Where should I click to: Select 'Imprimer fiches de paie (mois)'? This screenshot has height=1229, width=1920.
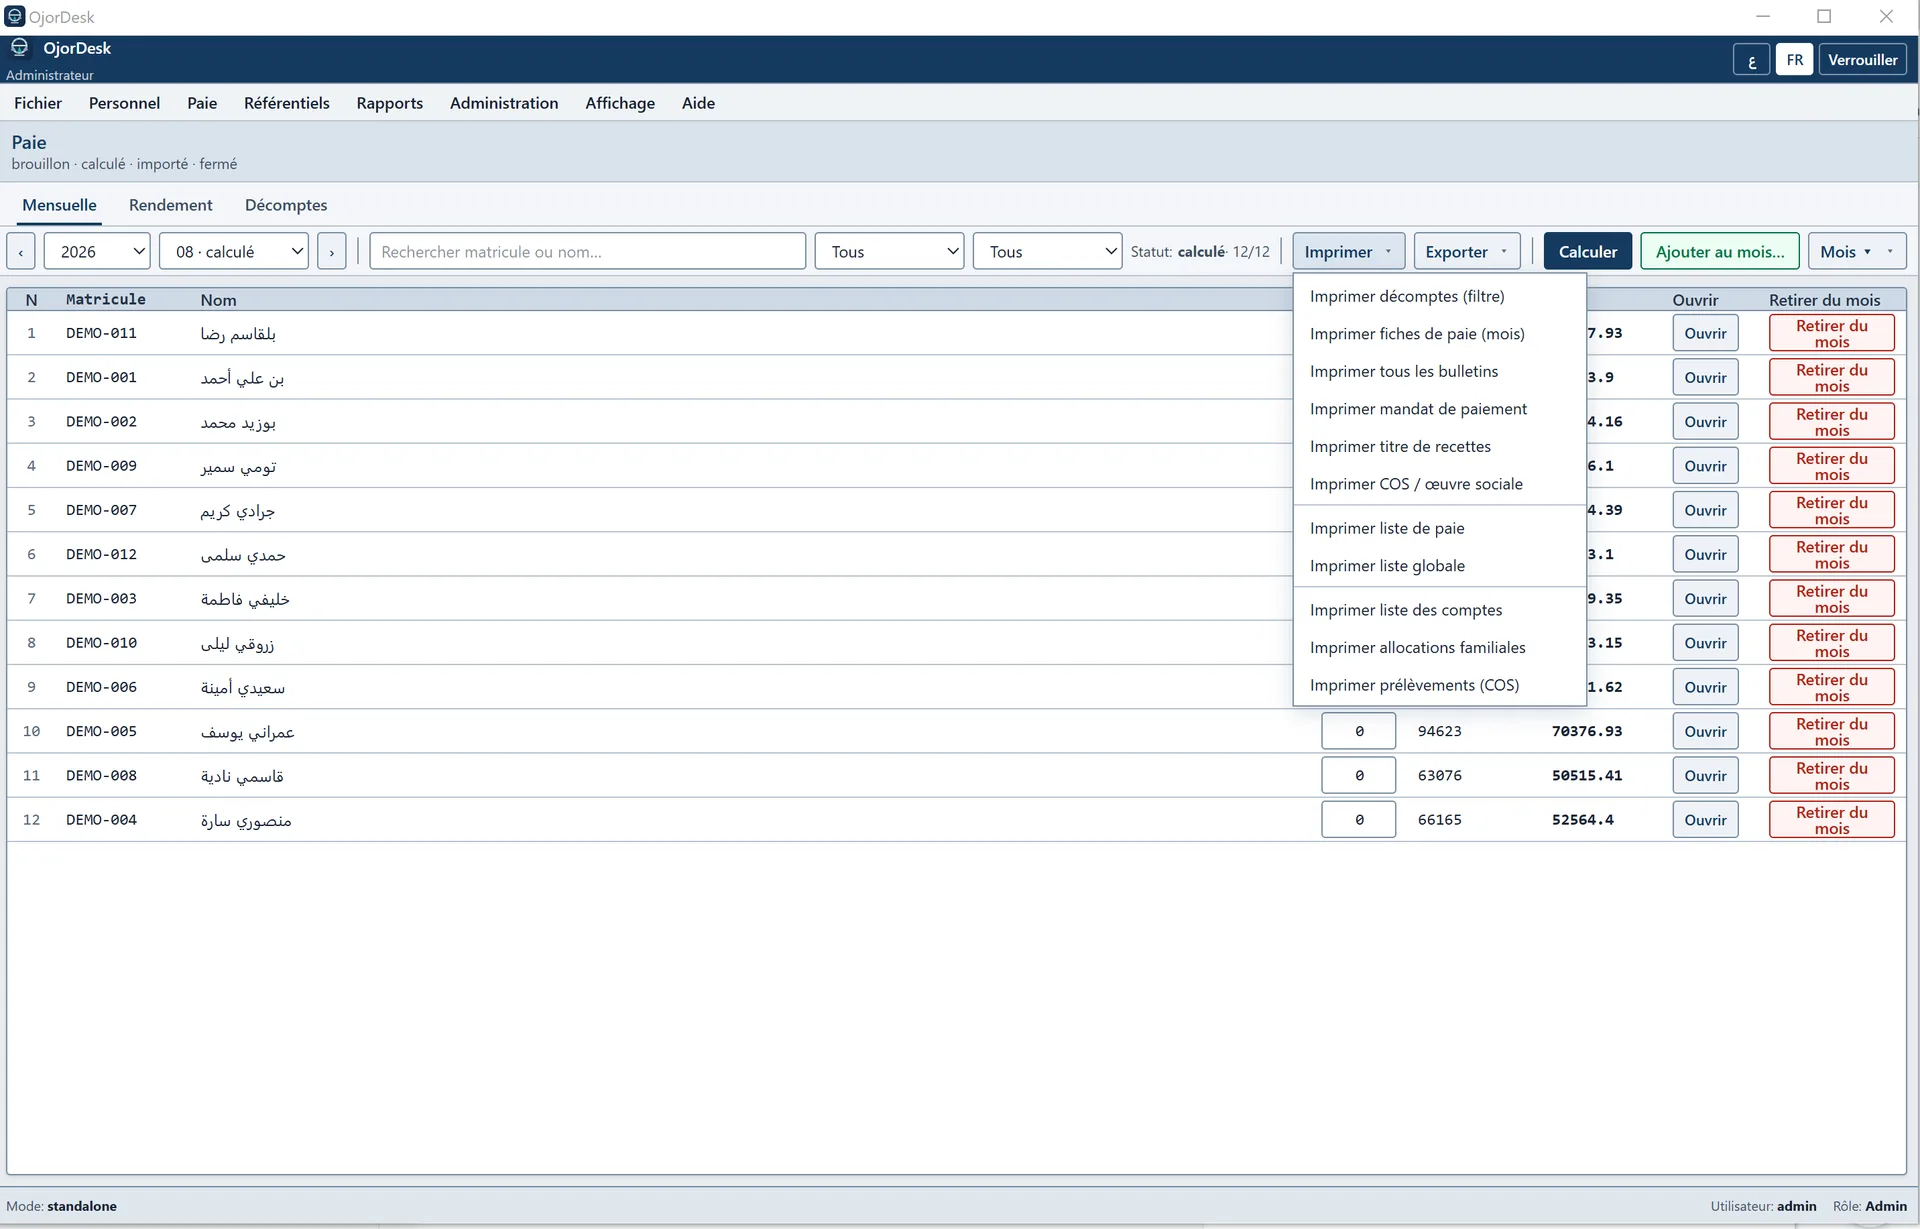(x=1439, y=334)
